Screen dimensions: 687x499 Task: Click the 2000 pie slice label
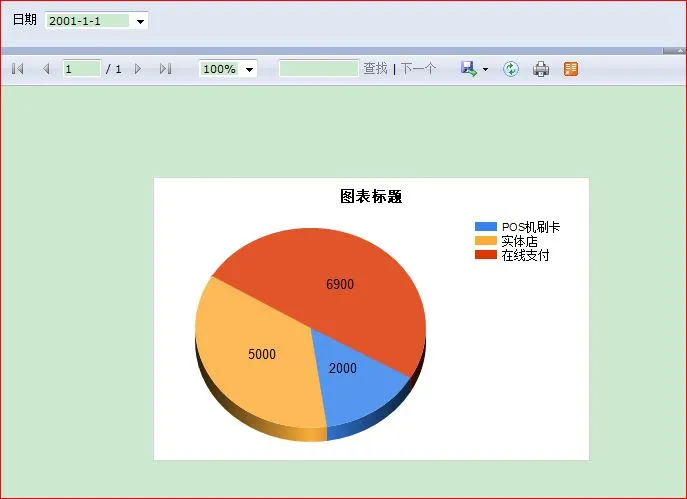pos(343,368)
